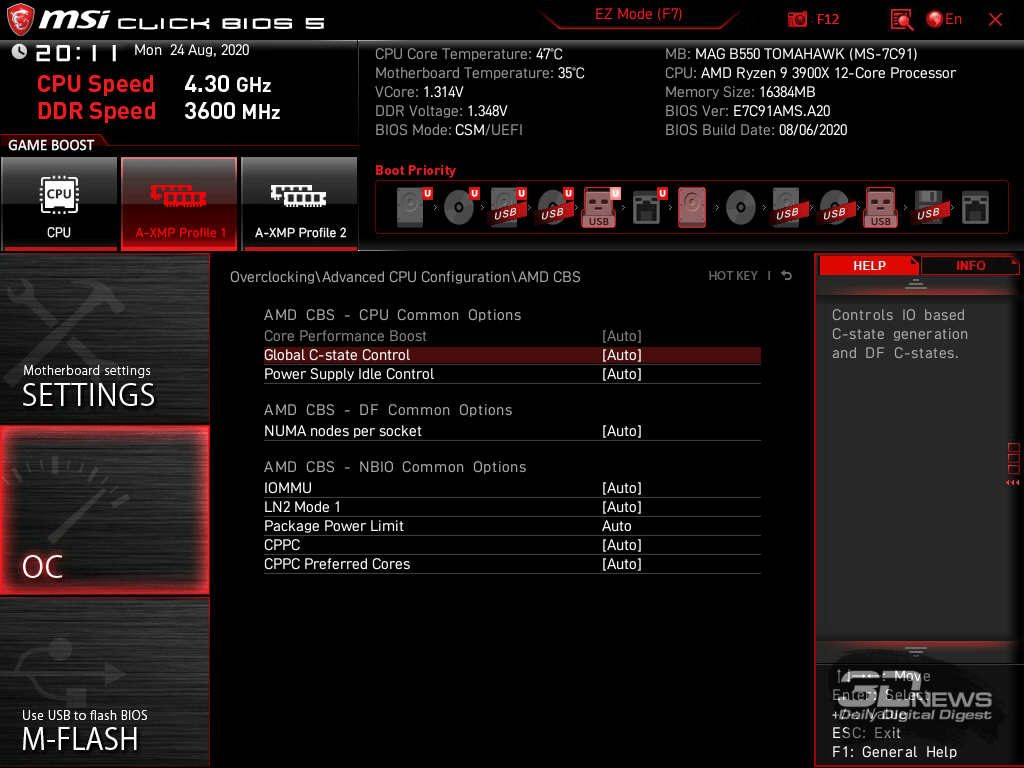Viewport: 1024px width, 768px height.
Task: Open the BIOS search magnifier icon
Action: [x=902, y=20]
